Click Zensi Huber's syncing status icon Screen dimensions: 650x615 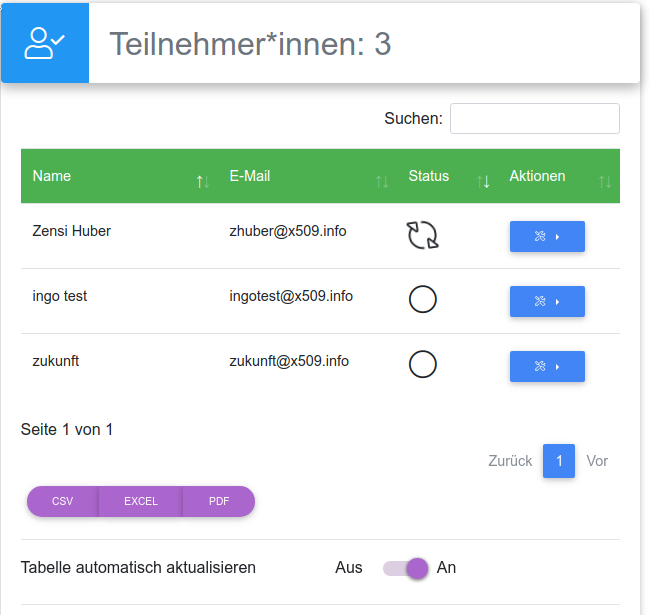click(x=423, y=234)
